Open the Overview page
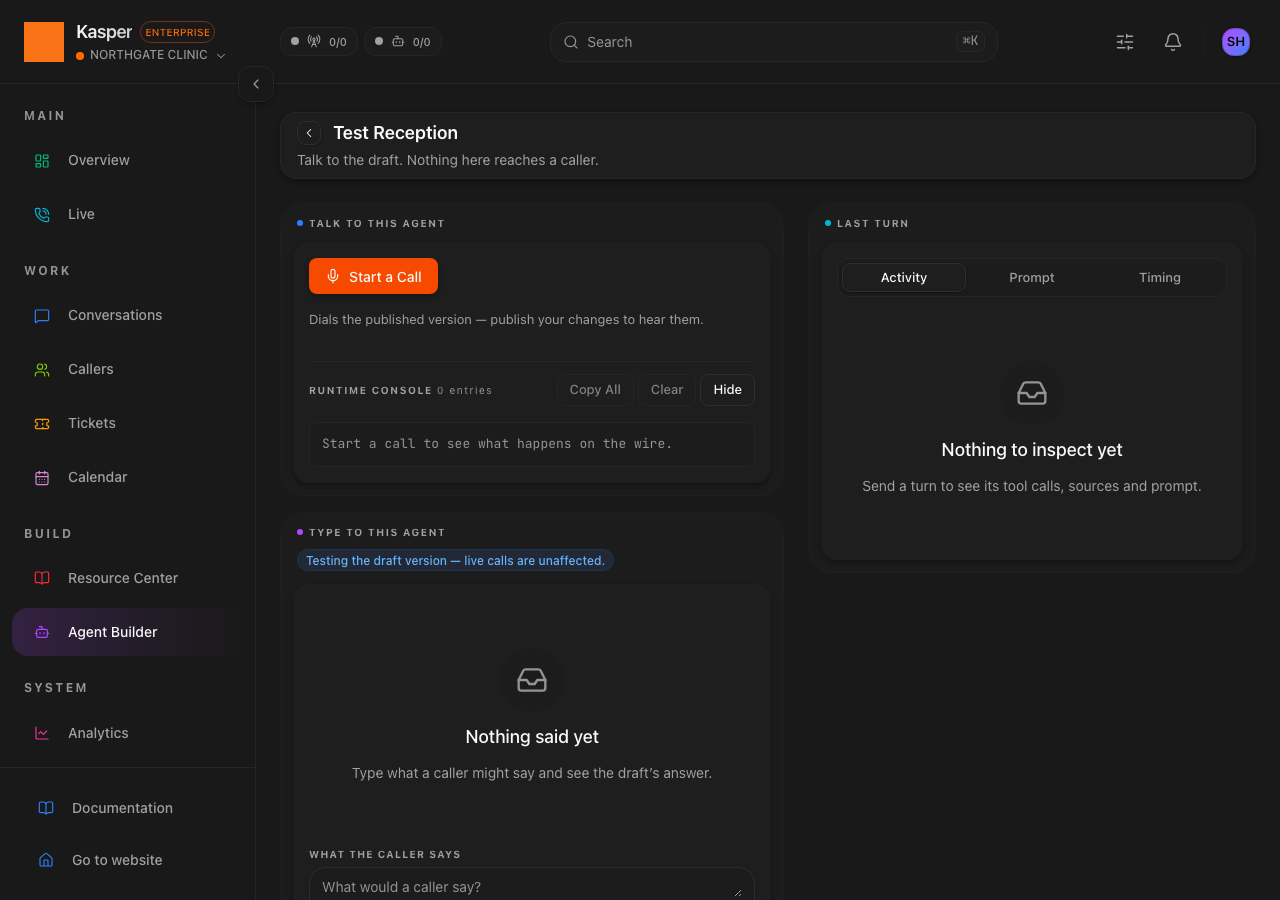The width and height of the screenshot is (1280, 900). click(126, 160)
